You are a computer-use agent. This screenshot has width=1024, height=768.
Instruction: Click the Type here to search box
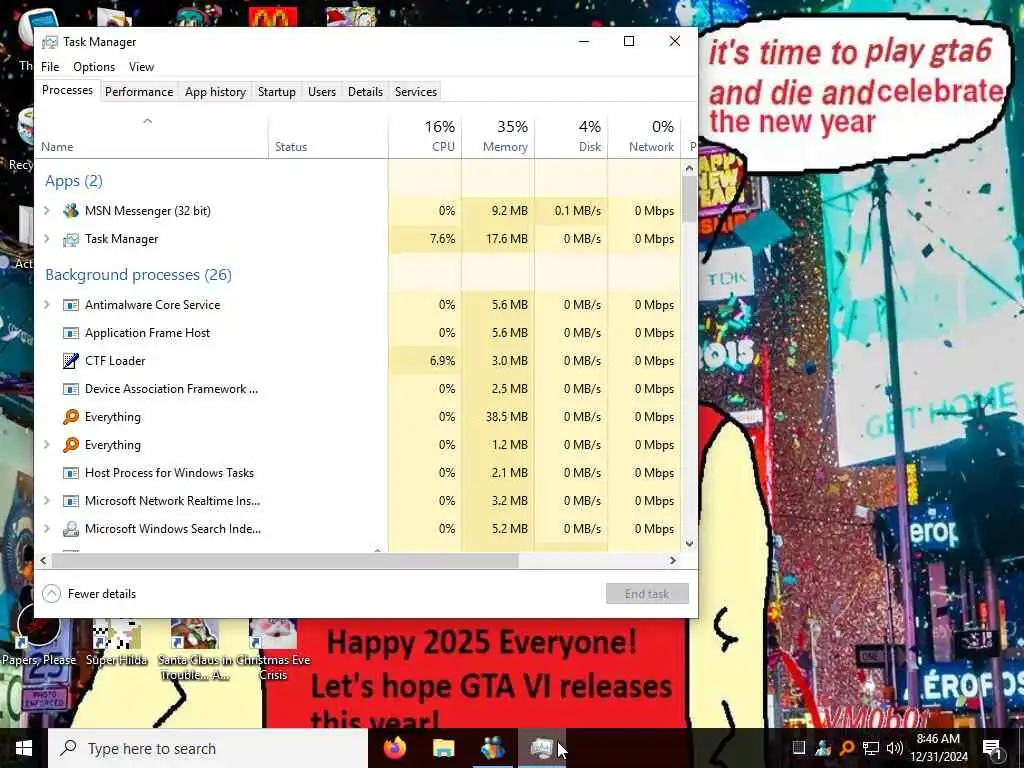(208, 748)
